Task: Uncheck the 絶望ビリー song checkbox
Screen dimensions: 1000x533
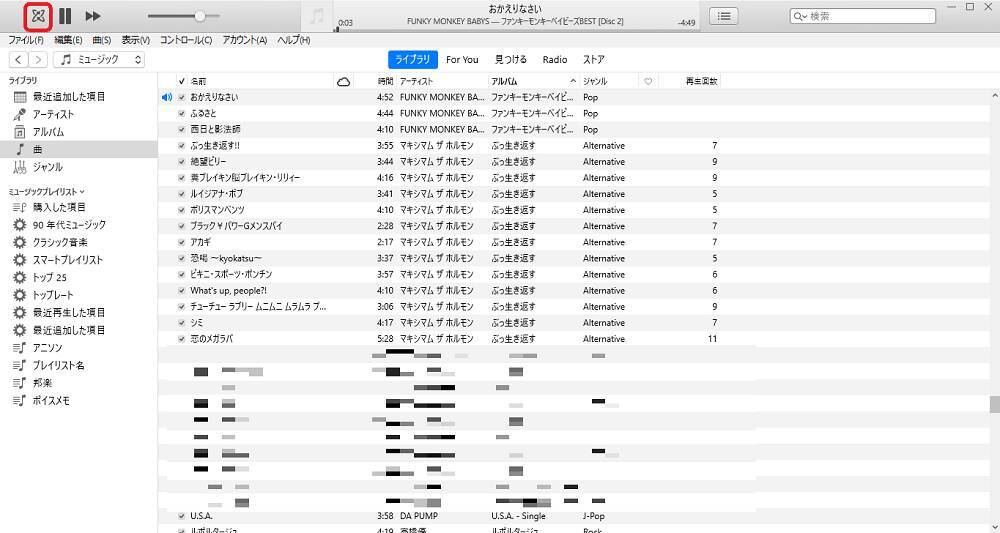Action: pyautogui.click(x=181, y=162)
